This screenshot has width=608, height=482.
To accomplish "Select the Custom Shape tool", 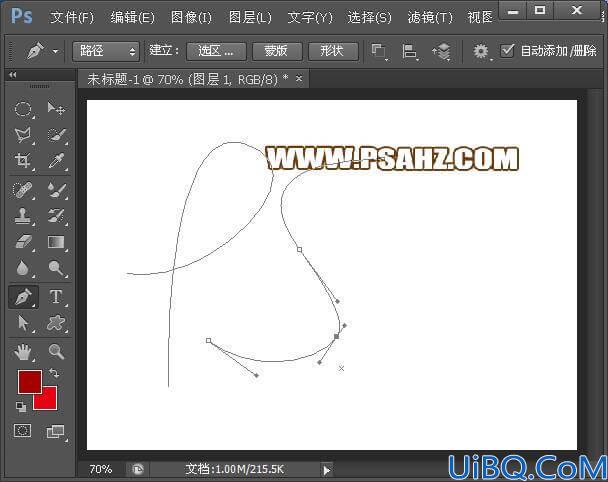I will 56,323.
